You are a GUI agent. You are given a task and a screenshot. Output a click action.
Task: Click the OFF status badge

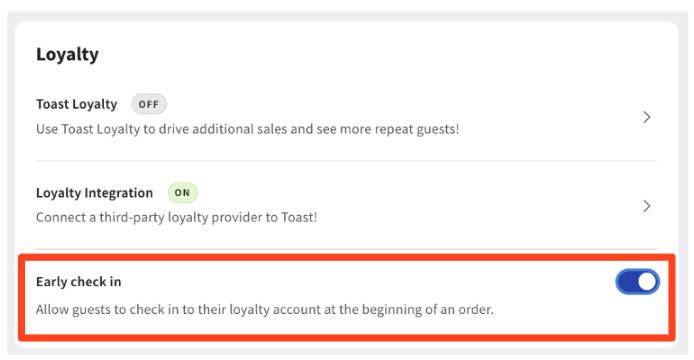[x=149, y=105]
